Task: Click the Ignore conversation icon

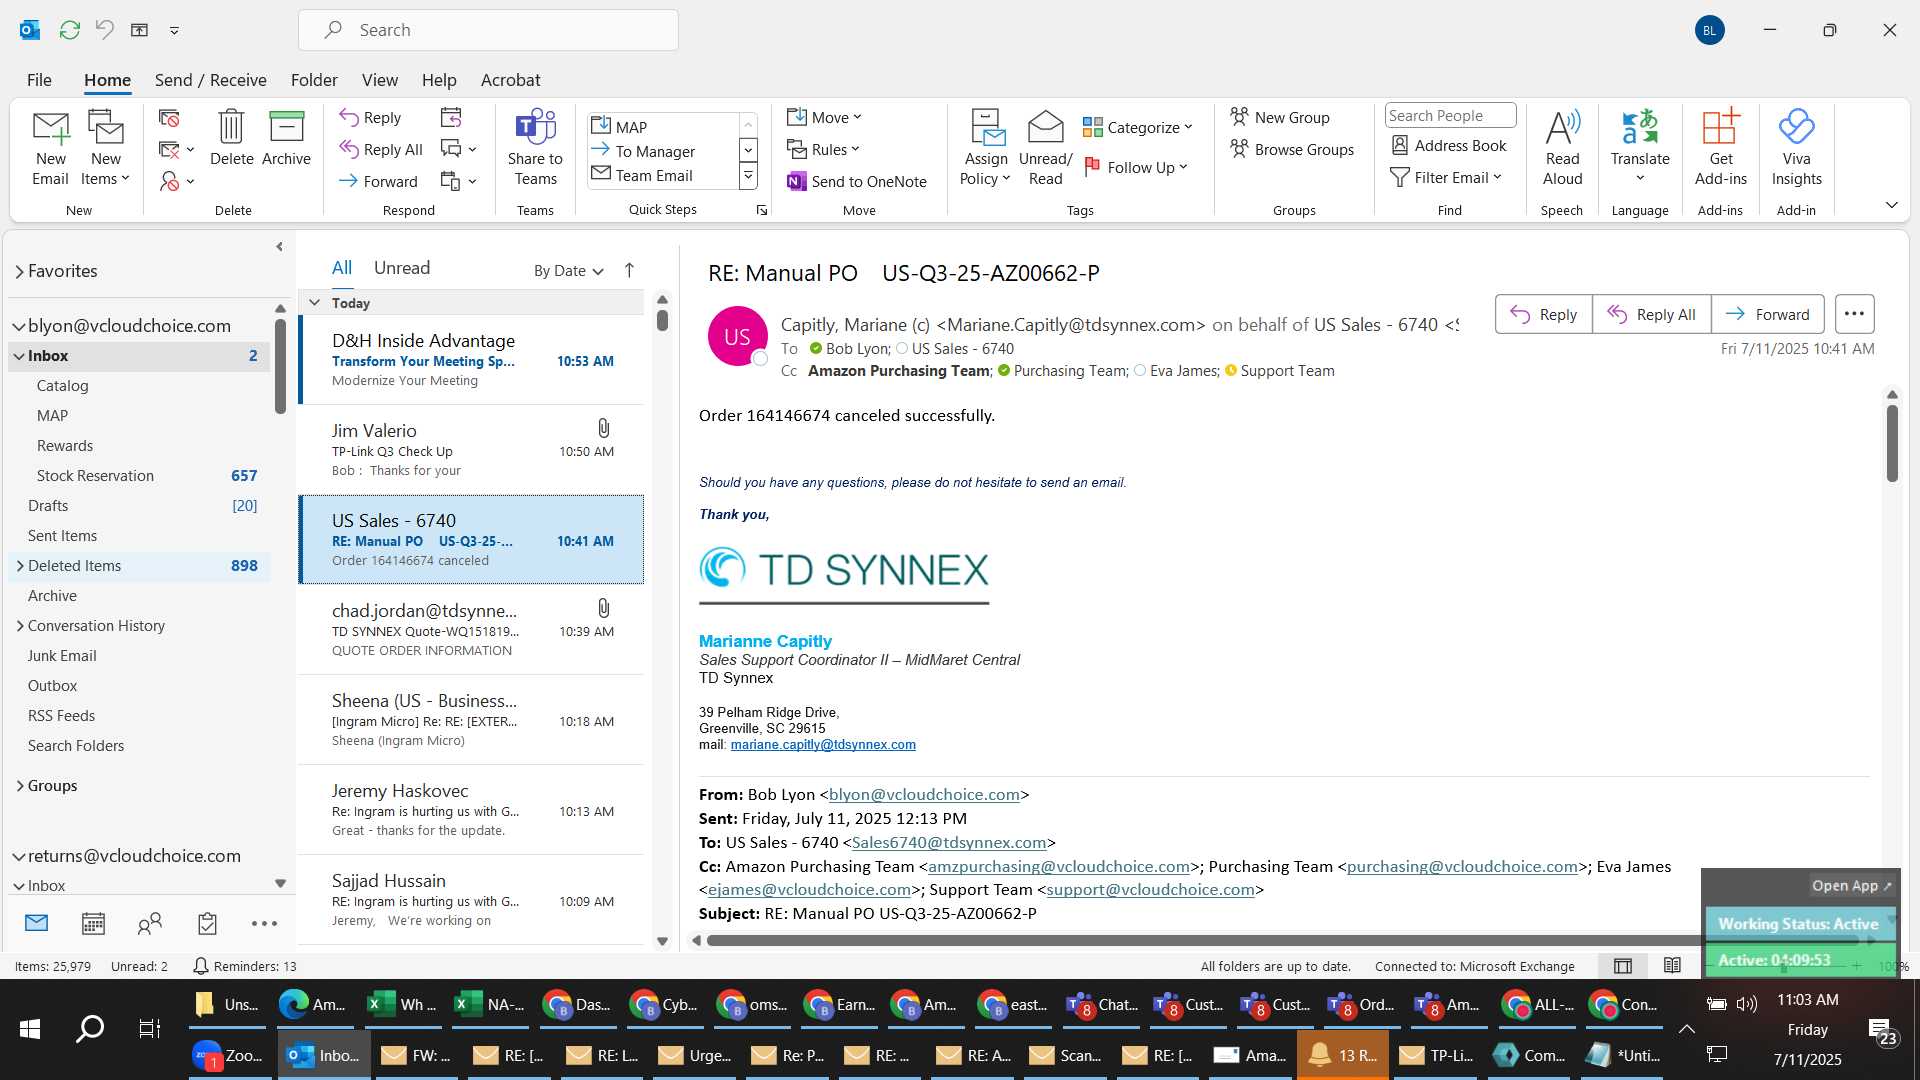Action: point(169,118)
